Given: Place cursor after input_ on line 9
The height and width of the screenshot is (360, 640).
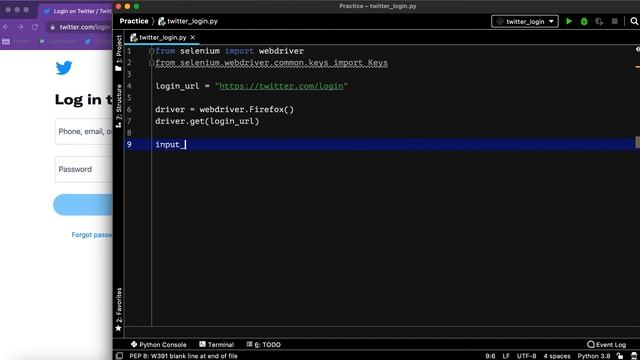Looking at the screenshot, I should pos(185,144).
